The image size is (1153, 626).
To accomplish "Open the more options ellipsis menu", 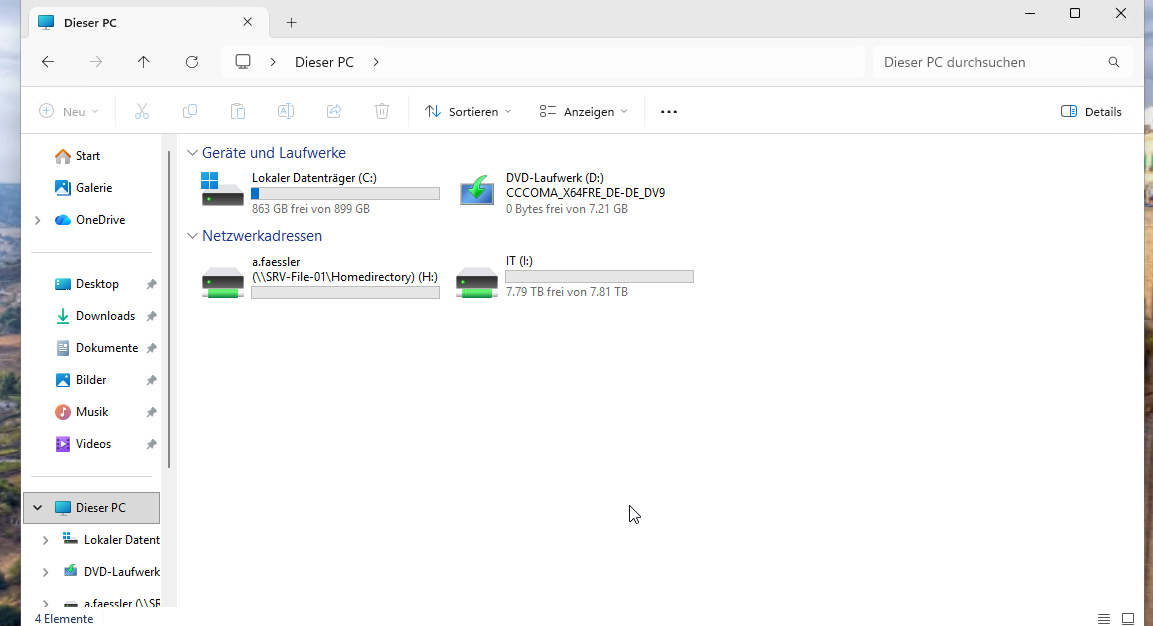I will tap(669, 111).
